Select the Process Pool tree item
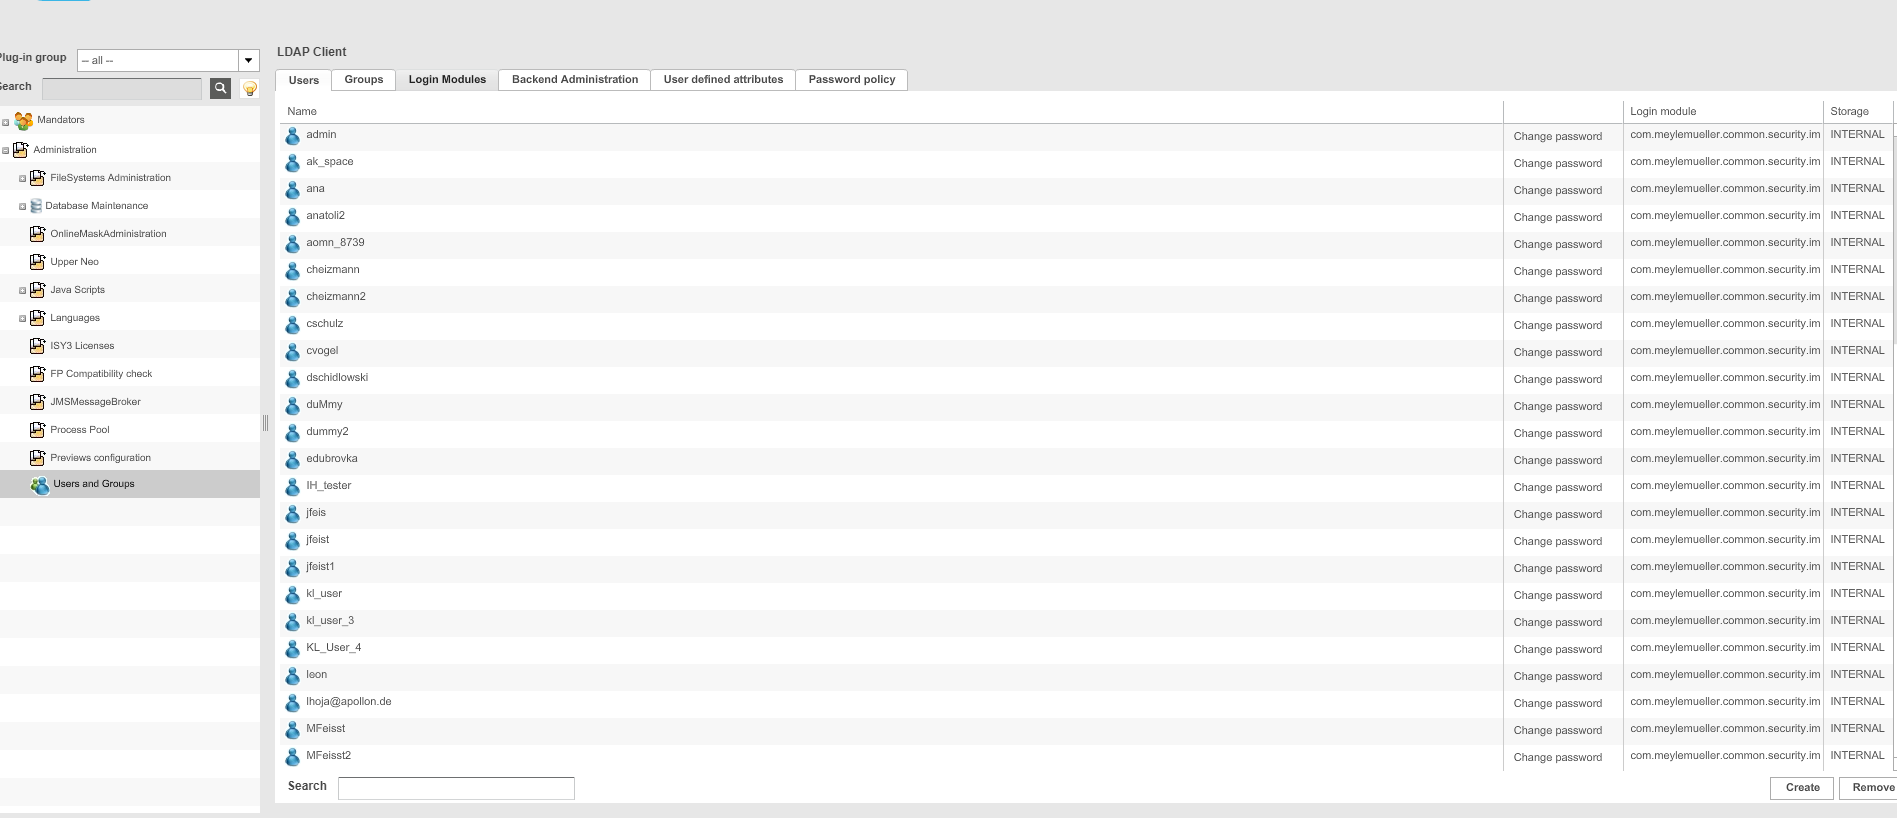This screenshot has height=818, width=1897. click(x=80, y=430)
